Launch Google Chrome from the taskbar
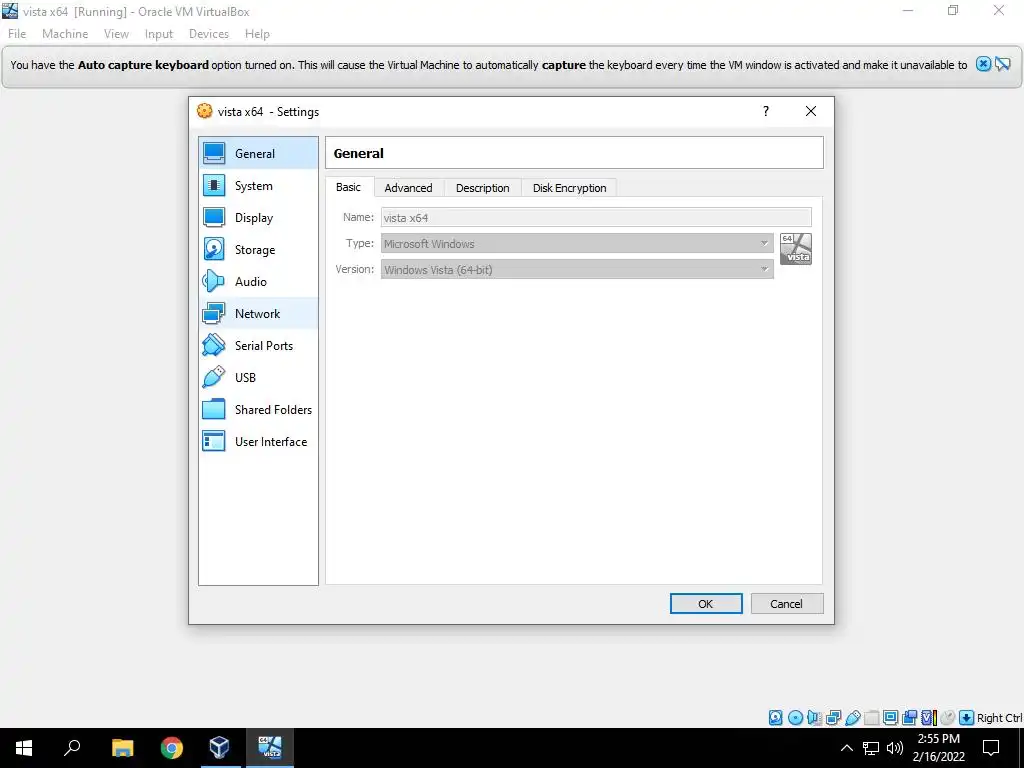 point(172,748)
